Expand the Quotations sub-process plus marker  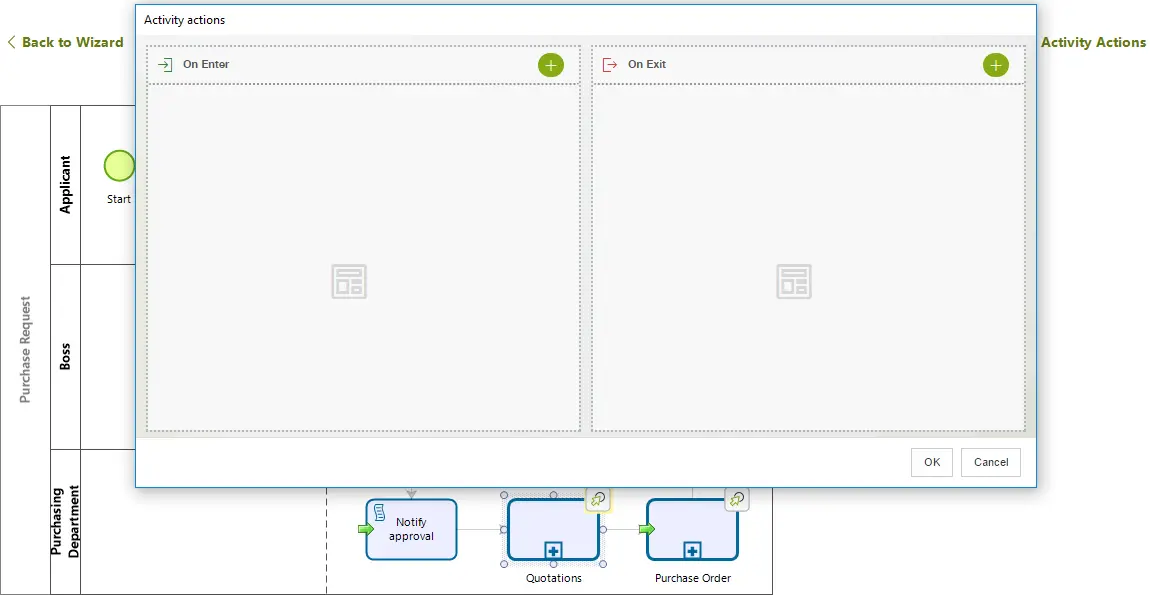click(x=553, y=550)
